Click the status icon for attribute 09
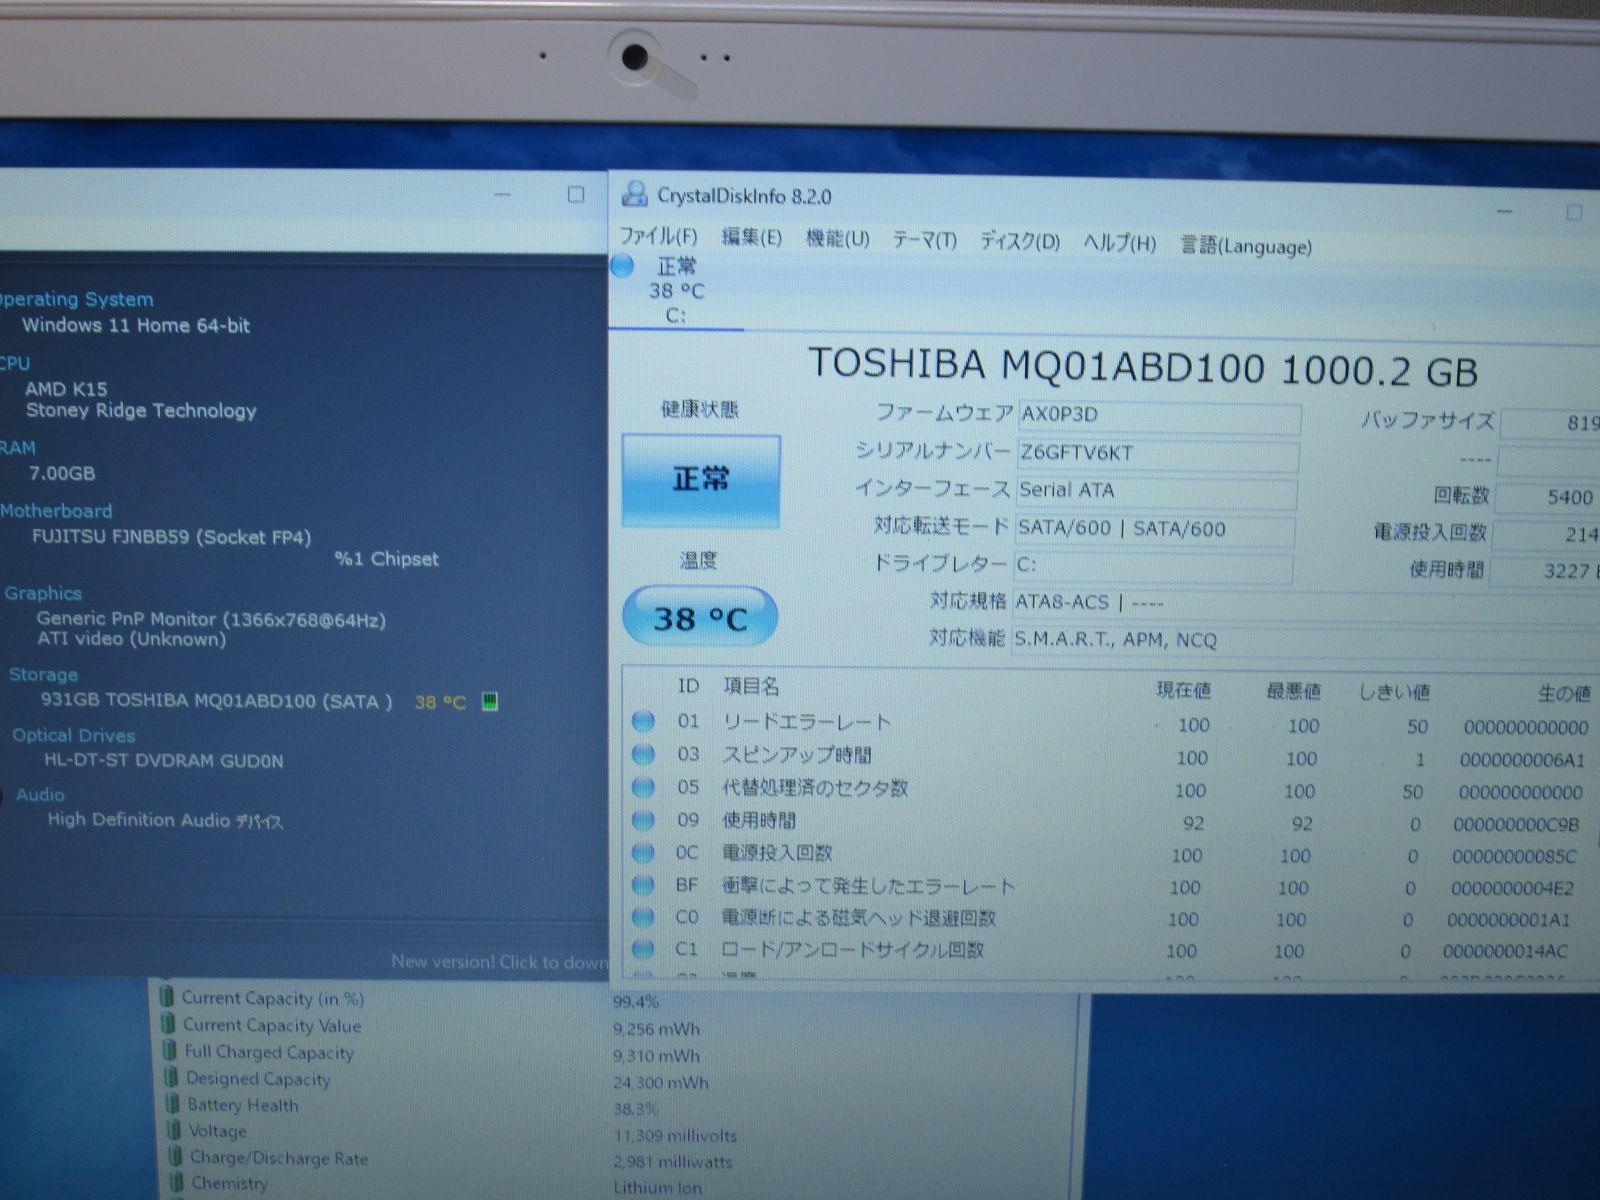The height and width of the screenshot is (1200, 1600). [x=643, y=820]
